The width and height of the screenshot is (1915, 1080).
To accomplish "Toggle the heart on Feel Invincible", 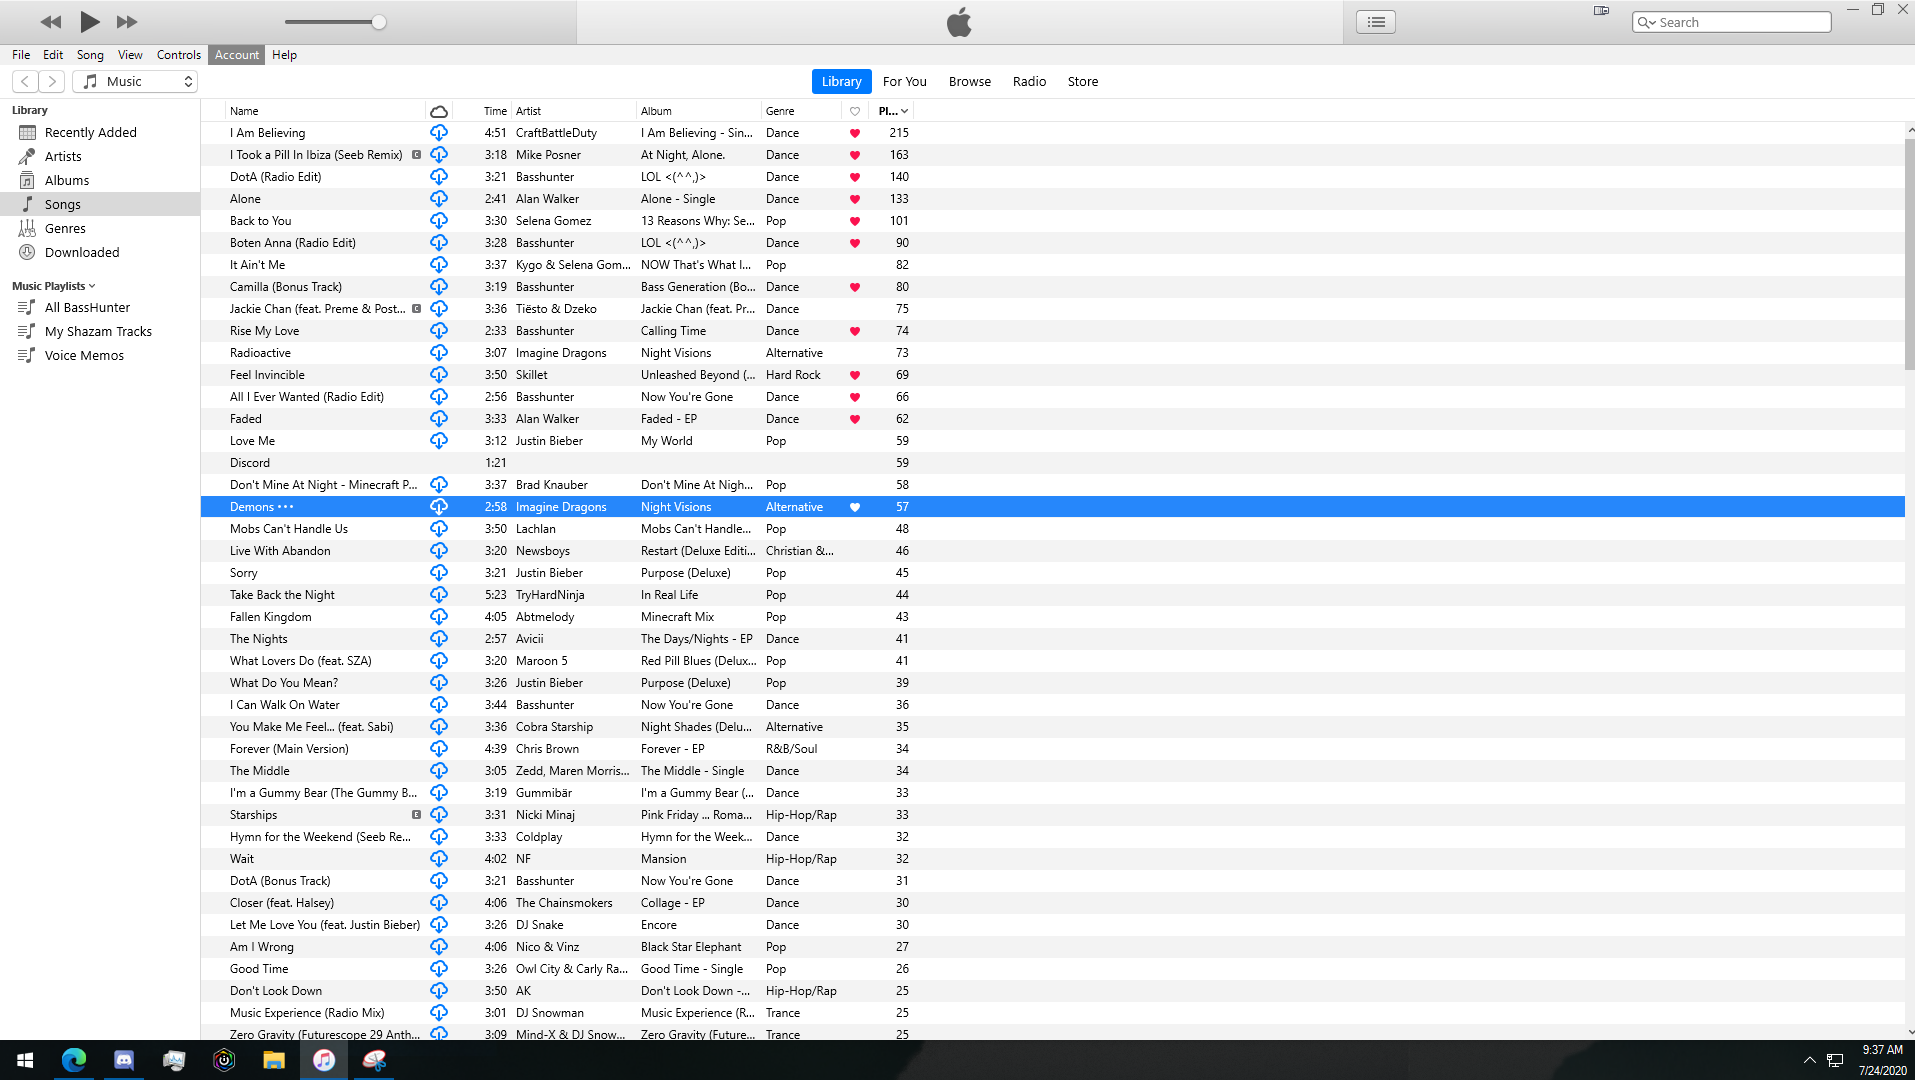I will coord(855,375).
